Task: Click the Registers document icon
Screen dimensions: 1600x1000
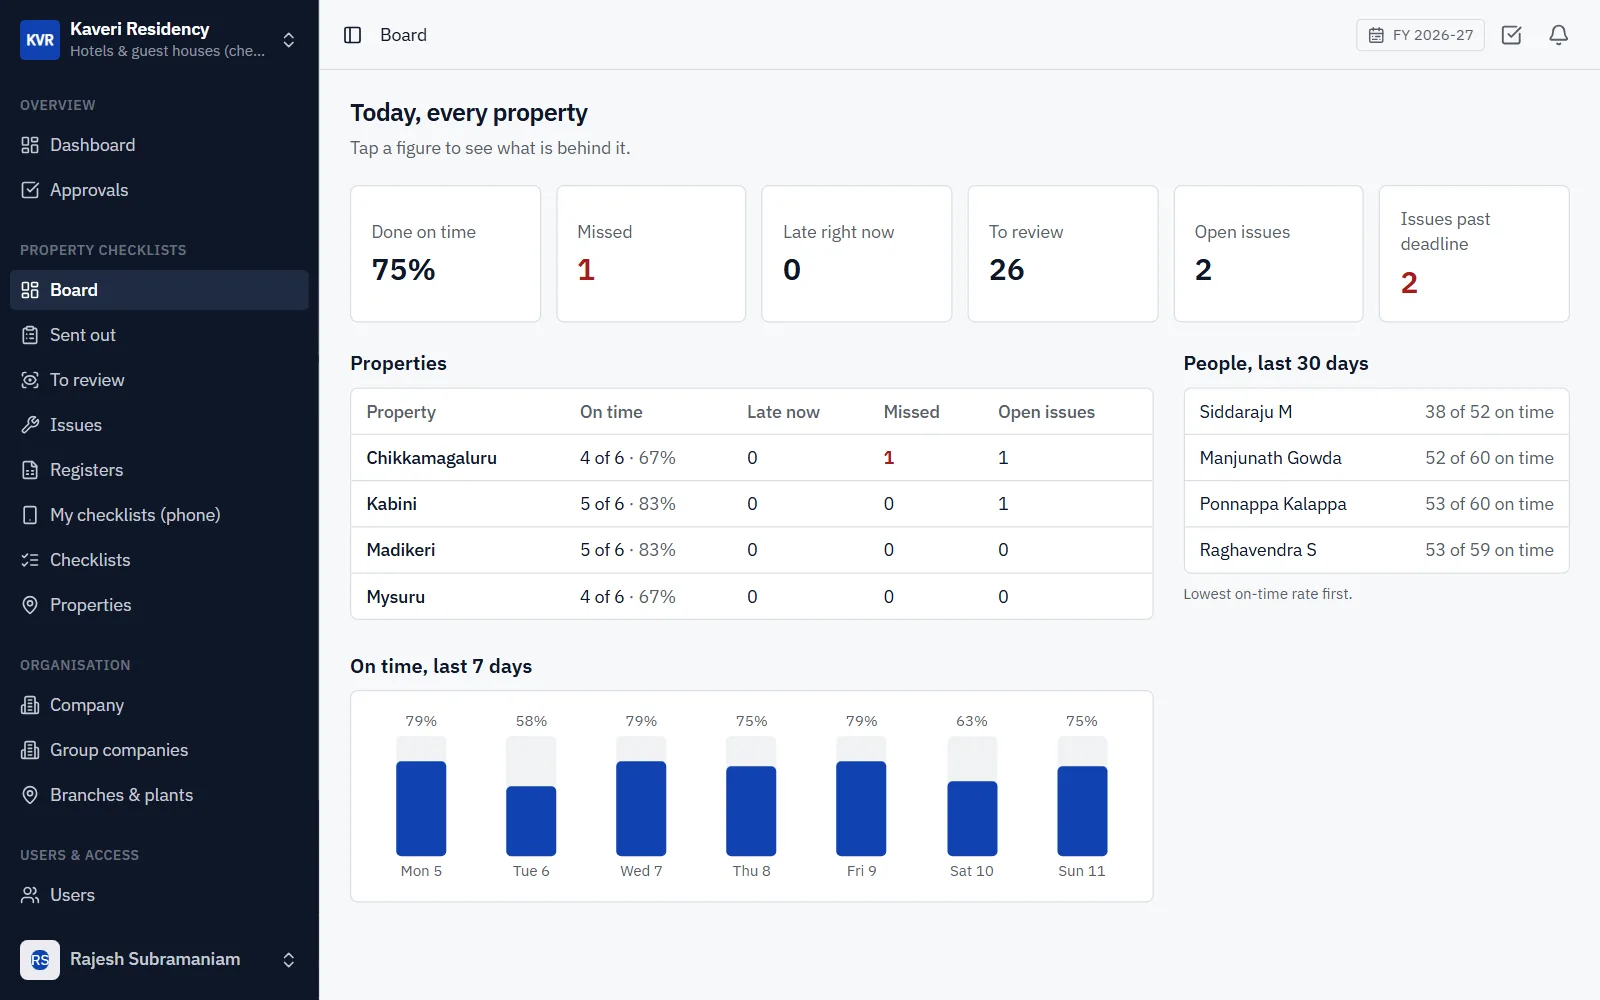Action: [30, 470]
